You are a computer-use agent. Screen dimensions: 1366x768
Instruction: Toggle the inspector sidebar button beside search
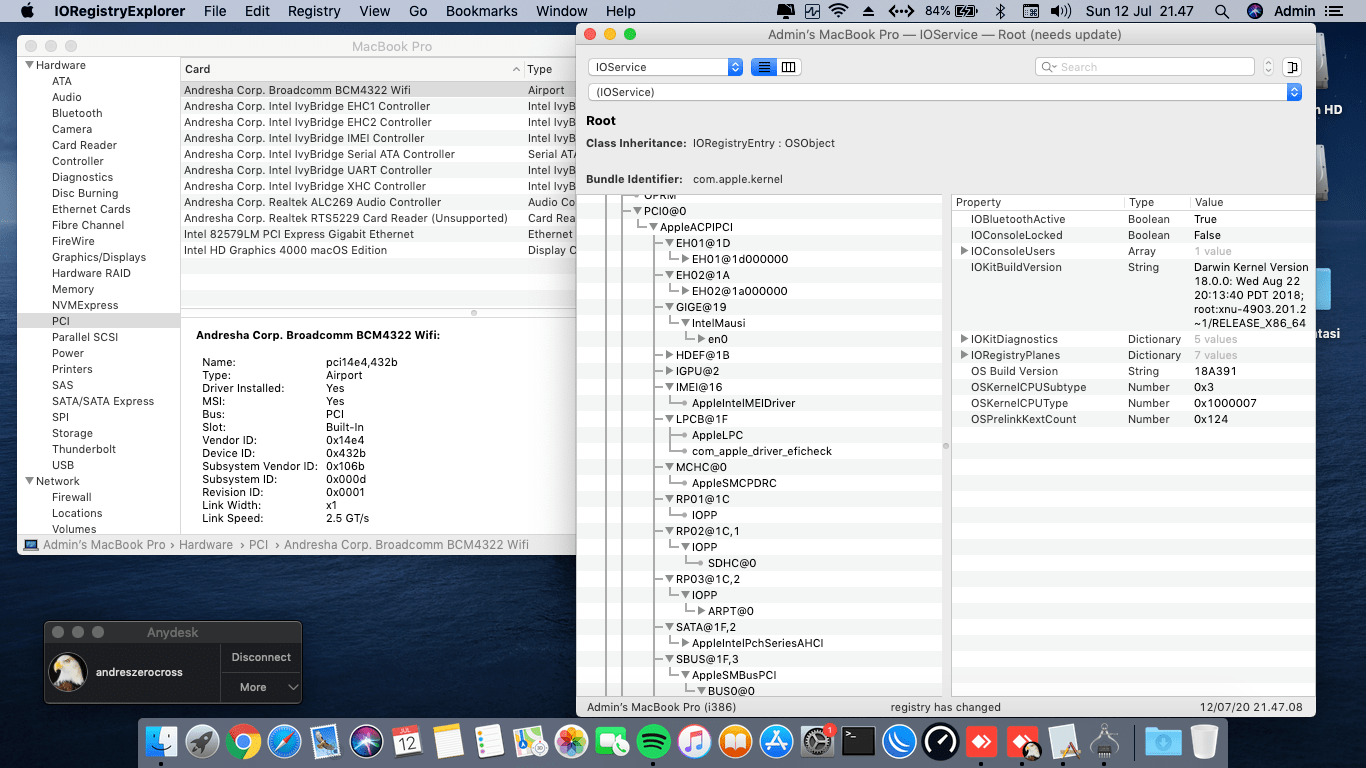tap(1292, 67)
